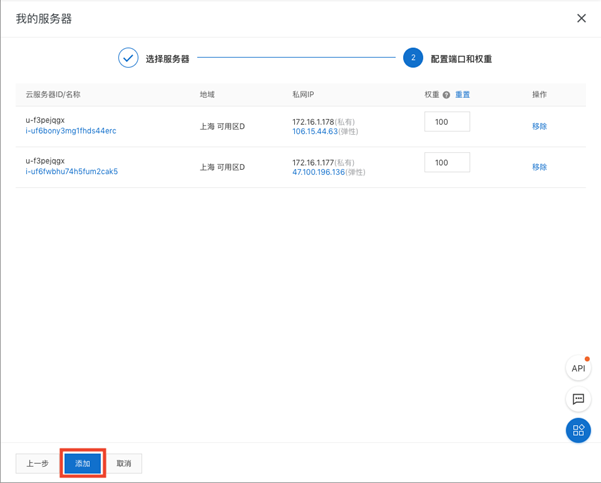Select the 配置端口和权重 step label
Viewport: 601px width, 483px height.
tap(461, 59)
